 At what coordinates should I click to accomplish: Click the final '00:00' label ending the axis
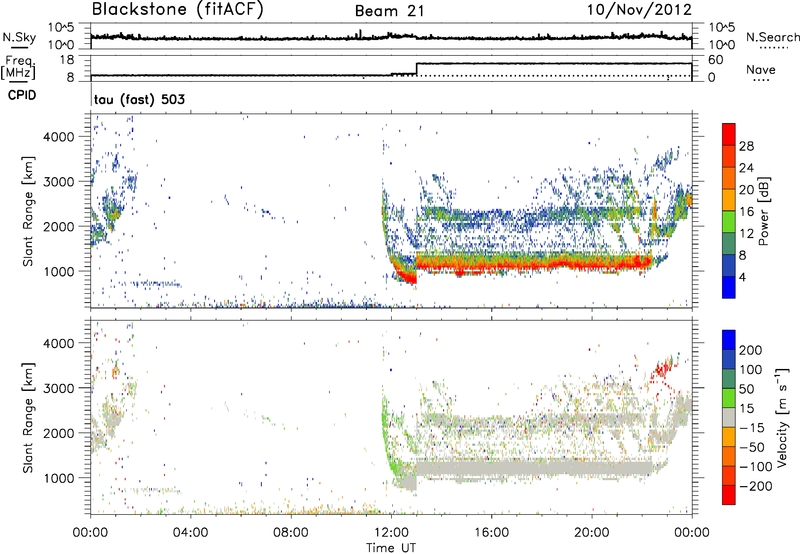click(692, 533)
